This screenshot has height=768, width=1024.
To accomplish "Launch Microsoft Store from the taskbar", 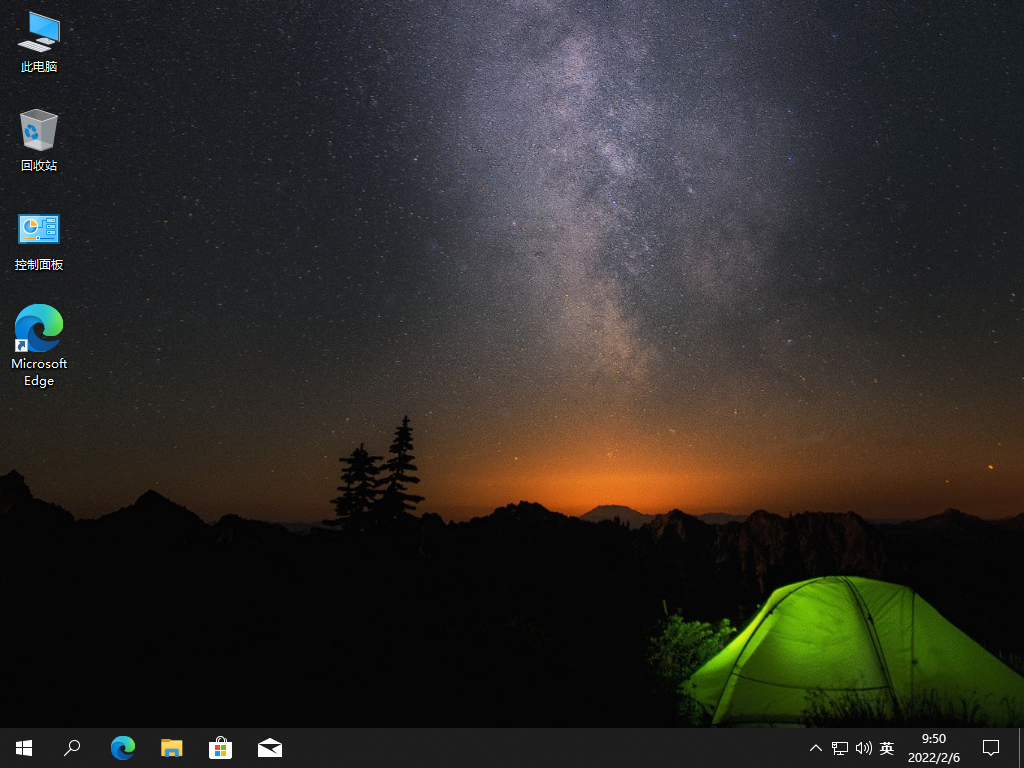I will (x=220, y=747).
